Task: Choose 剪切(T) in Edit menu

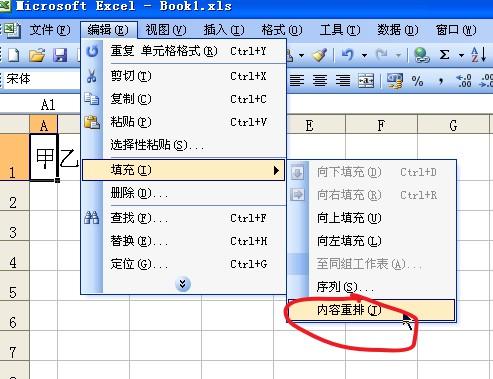Action: pyautogui.click(x=183, y=76)
